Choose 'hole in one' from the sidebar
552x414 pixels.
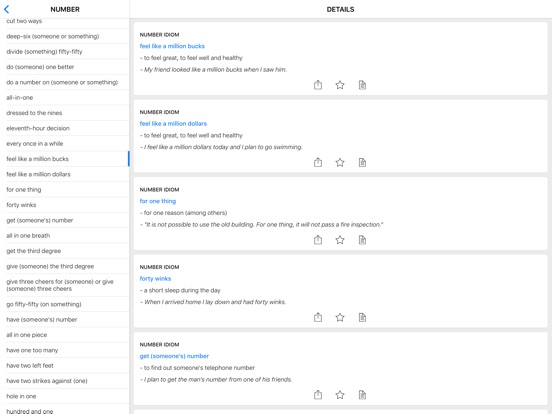click(64, 396)
